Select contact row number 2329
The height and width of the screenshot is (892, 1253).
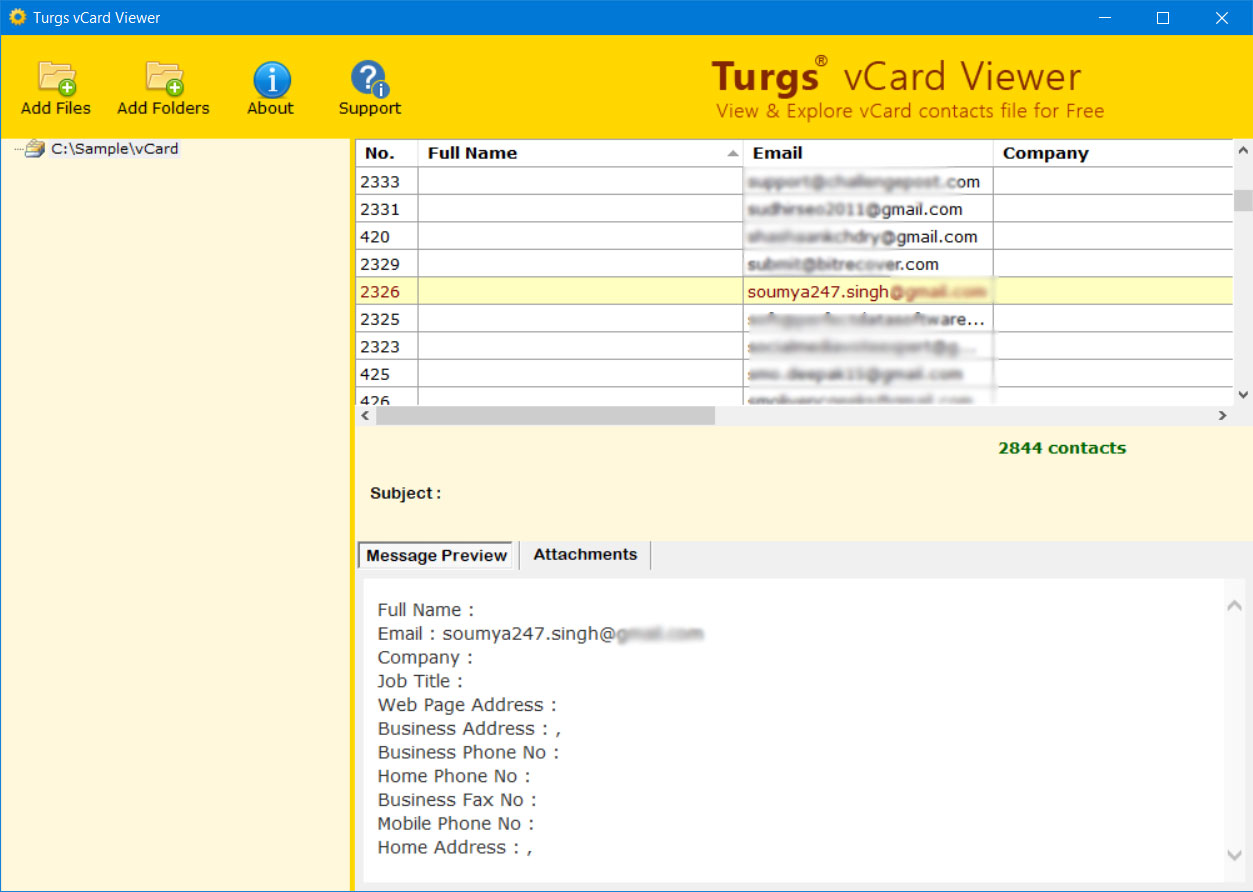point(795,264)
